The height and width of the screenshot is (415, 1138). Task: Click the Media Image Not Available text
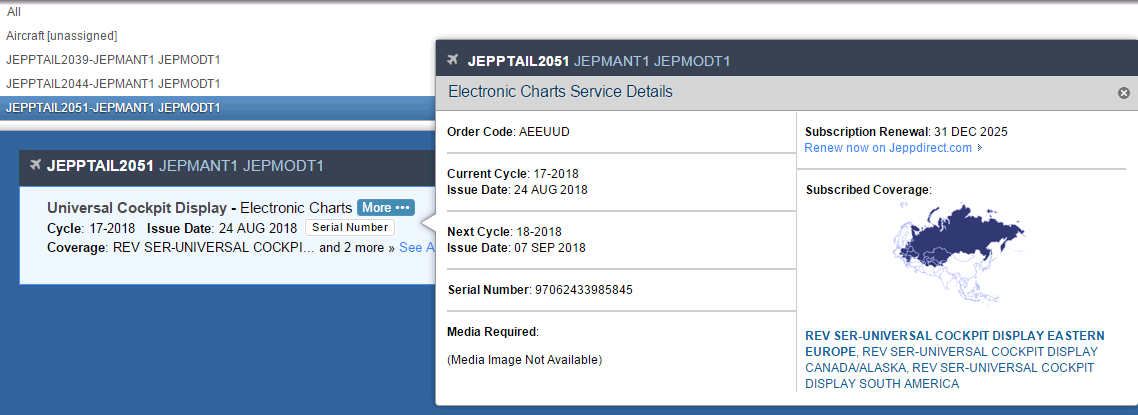(525, 359)
